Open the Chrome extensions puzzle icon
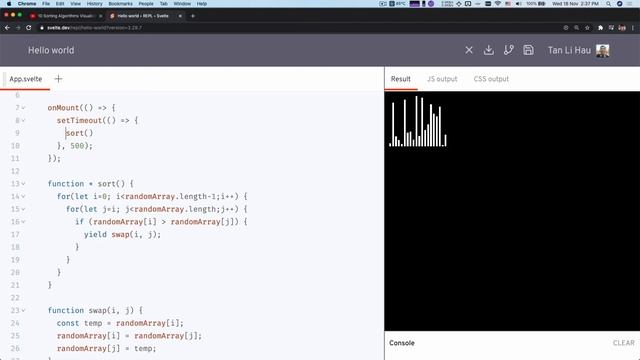640x360 pixels. pos(600,28)
